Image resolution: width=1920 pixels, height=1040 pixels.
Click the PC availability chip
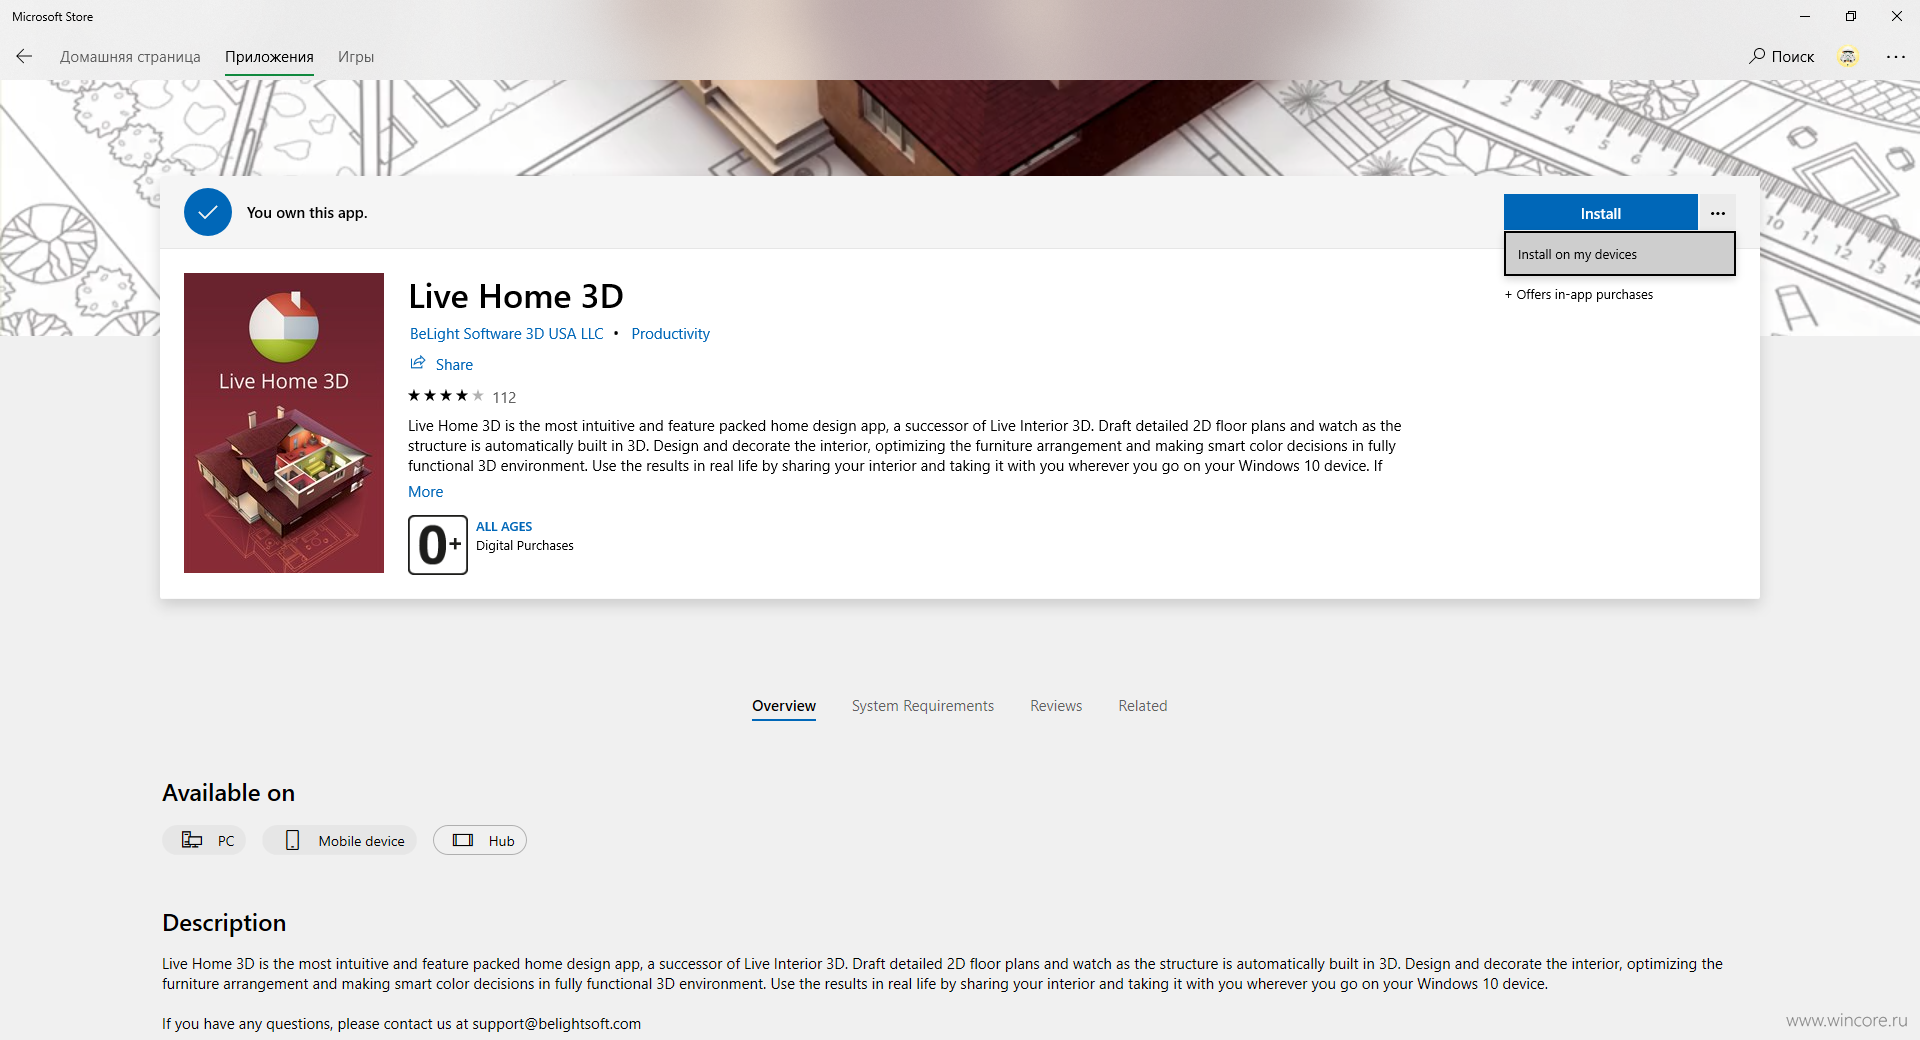click(x=205, y=841)
